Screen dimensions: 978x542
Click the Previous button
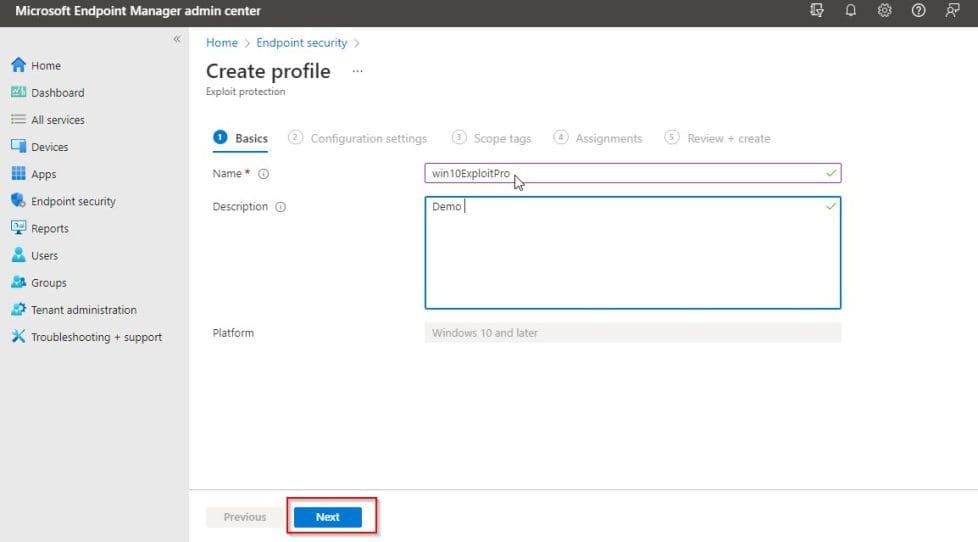pyautogui.click(x=244, y=517)
